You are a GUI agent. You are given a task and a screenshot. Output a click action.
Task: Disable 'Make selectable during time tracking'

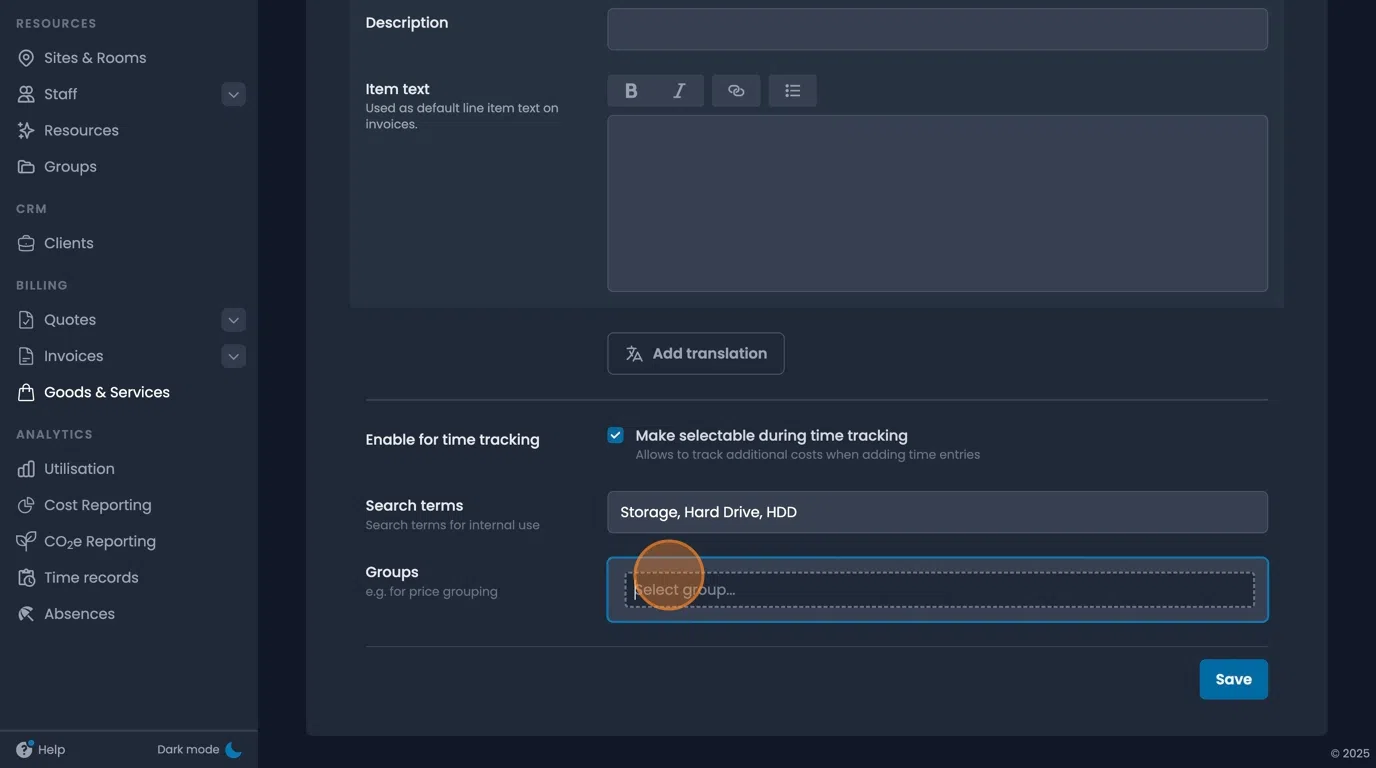(614, 434)
